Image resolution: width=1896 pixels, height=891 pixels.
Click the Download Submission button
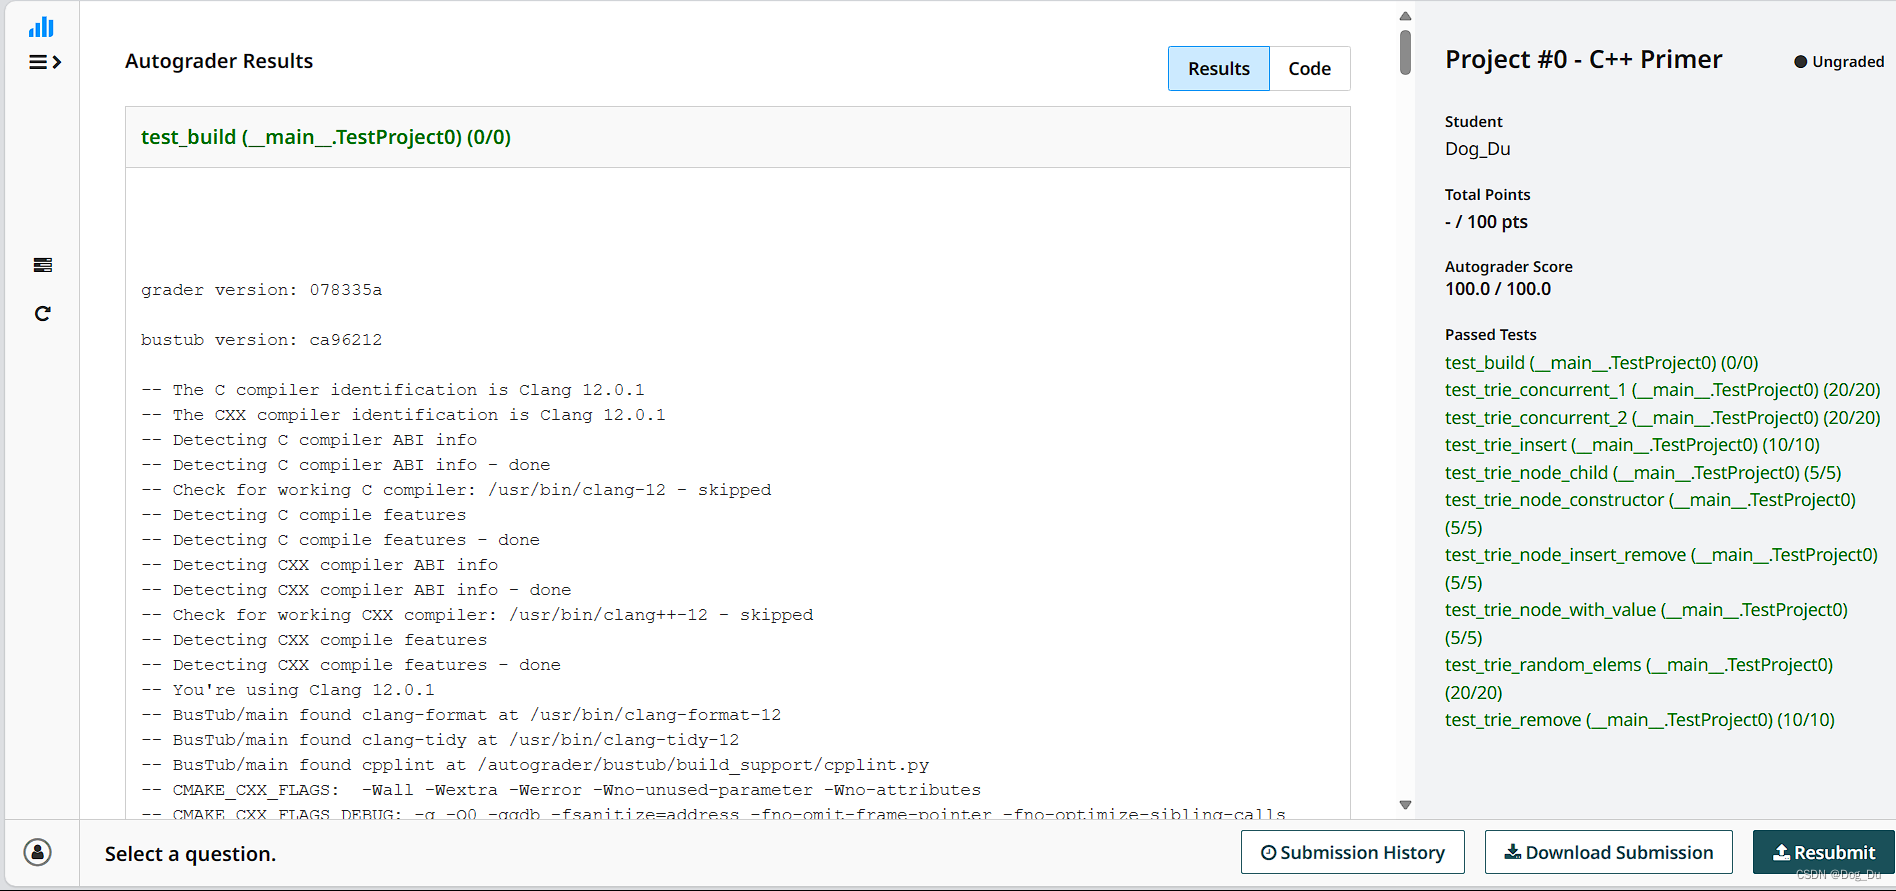(x=1608, y=852)
